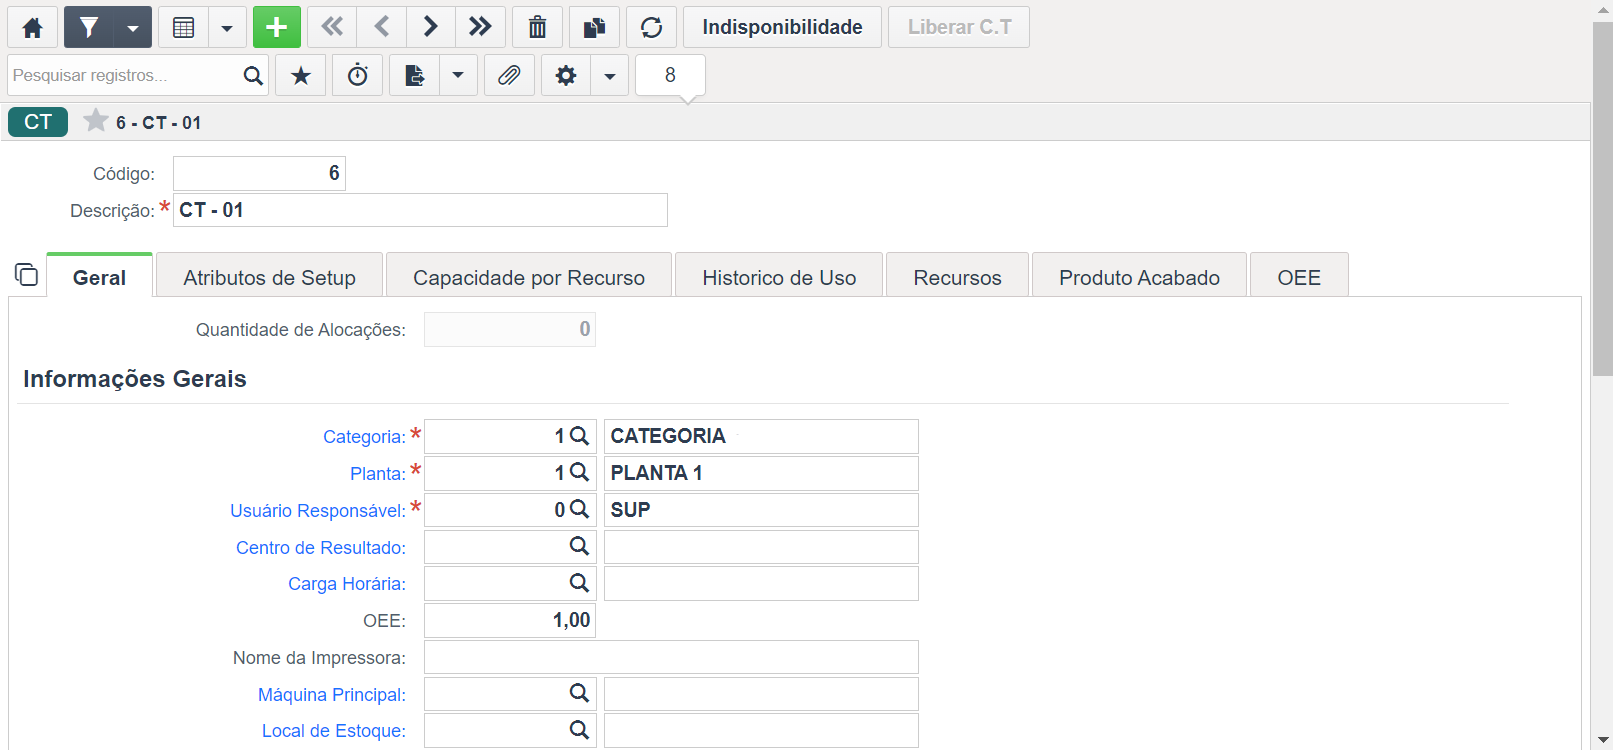Search Categoria with lookup magnifier
Screen dimensions: 1613x750
pyautogui.click(x=579, y=436)
